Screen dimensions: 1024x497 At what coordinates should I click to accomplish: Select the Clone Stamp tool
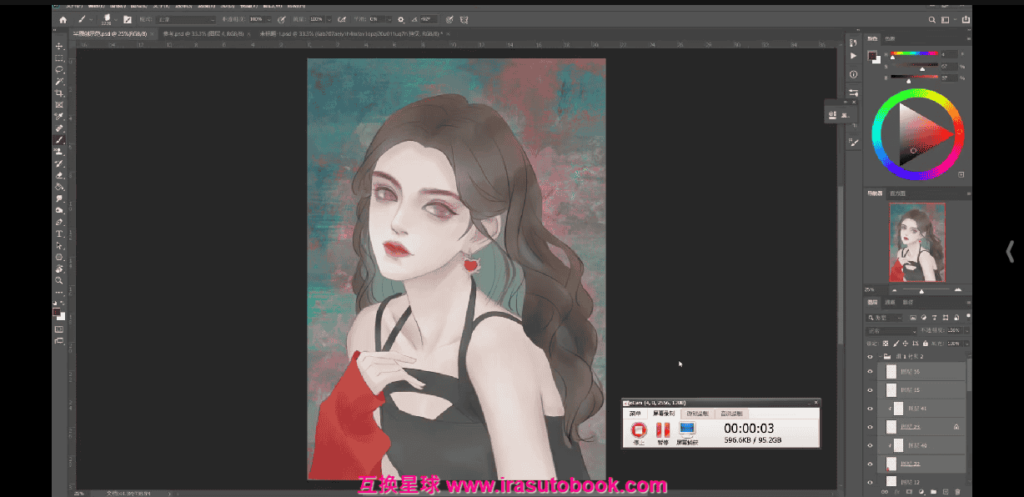click(59, 152)
